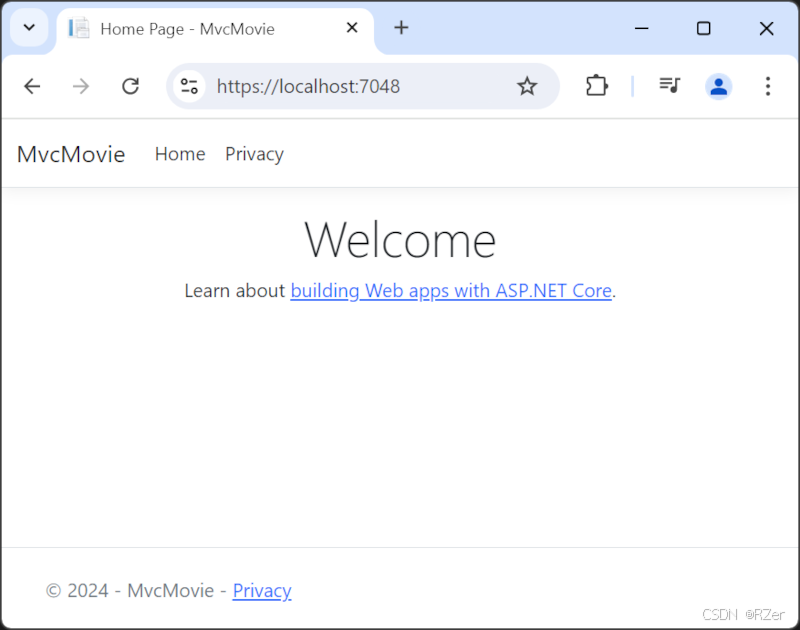Open the media controls button
The image size is (800, 630).
(x=669, y=85)
